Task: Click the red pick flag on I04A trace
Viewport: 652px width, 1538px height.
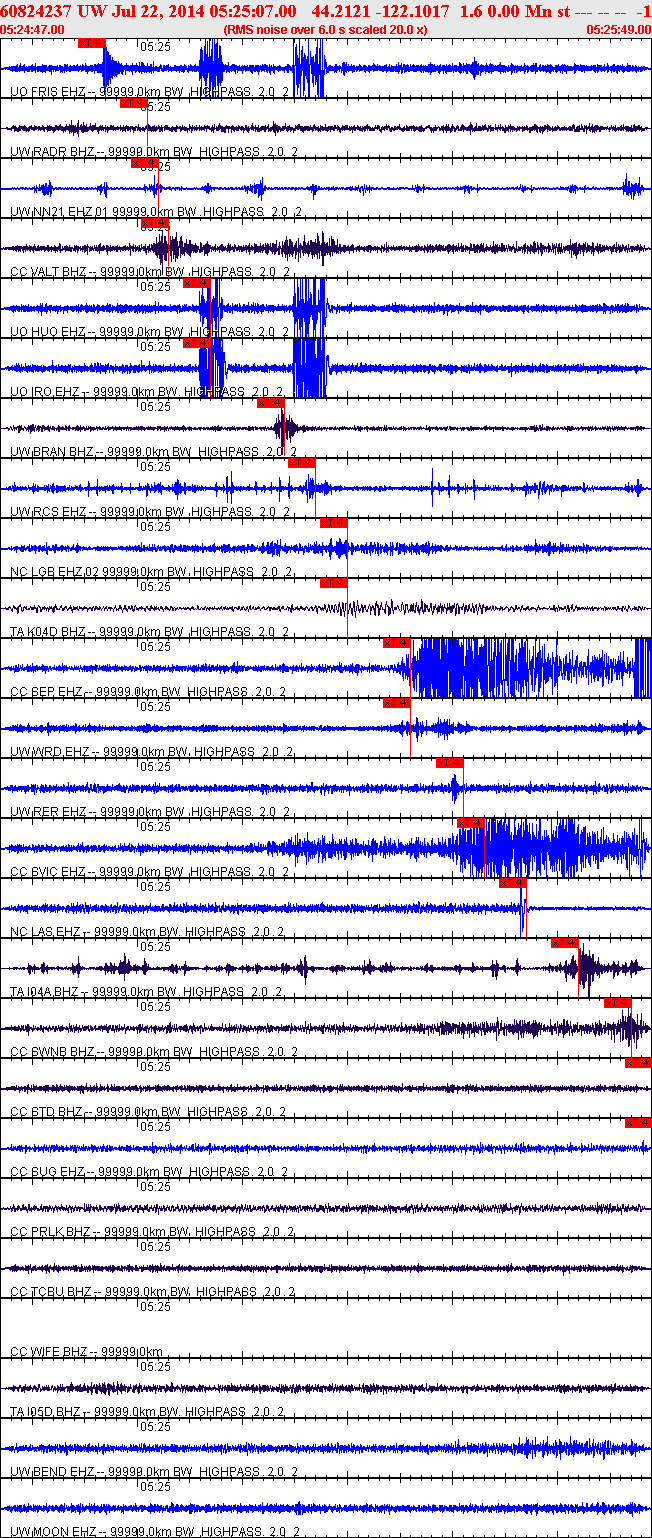Action: [x=565, y=943]
